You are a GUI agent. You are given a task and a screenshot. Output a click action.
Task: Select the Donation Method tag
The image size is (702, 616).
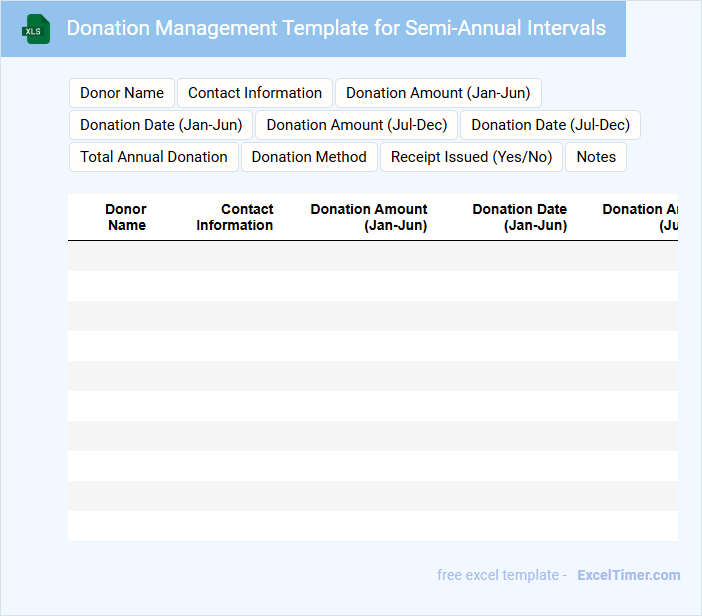[309, 157]
